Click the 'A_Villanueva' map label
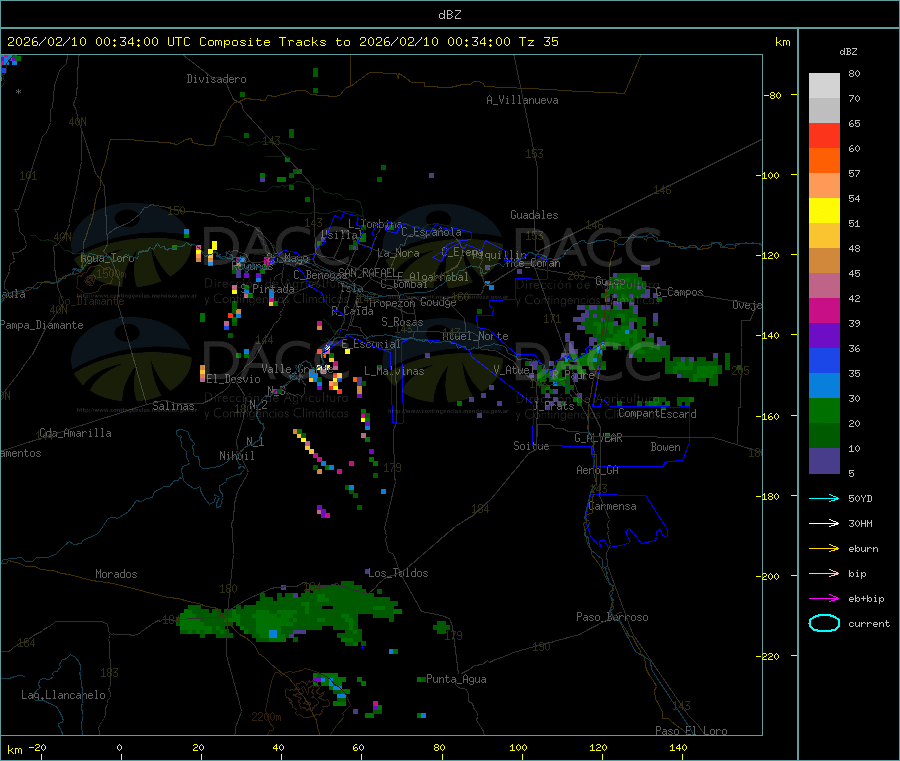900x761 pixels. (x=522, y=100)
